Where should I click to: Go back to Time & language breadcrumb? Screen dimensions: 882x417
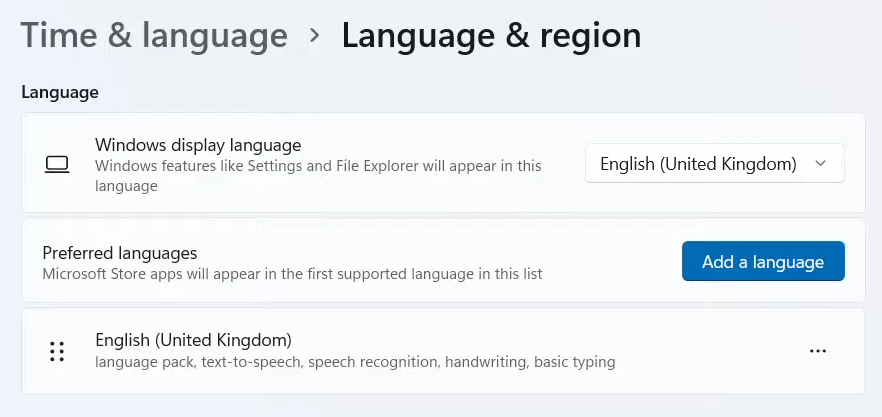coord(154,36)
